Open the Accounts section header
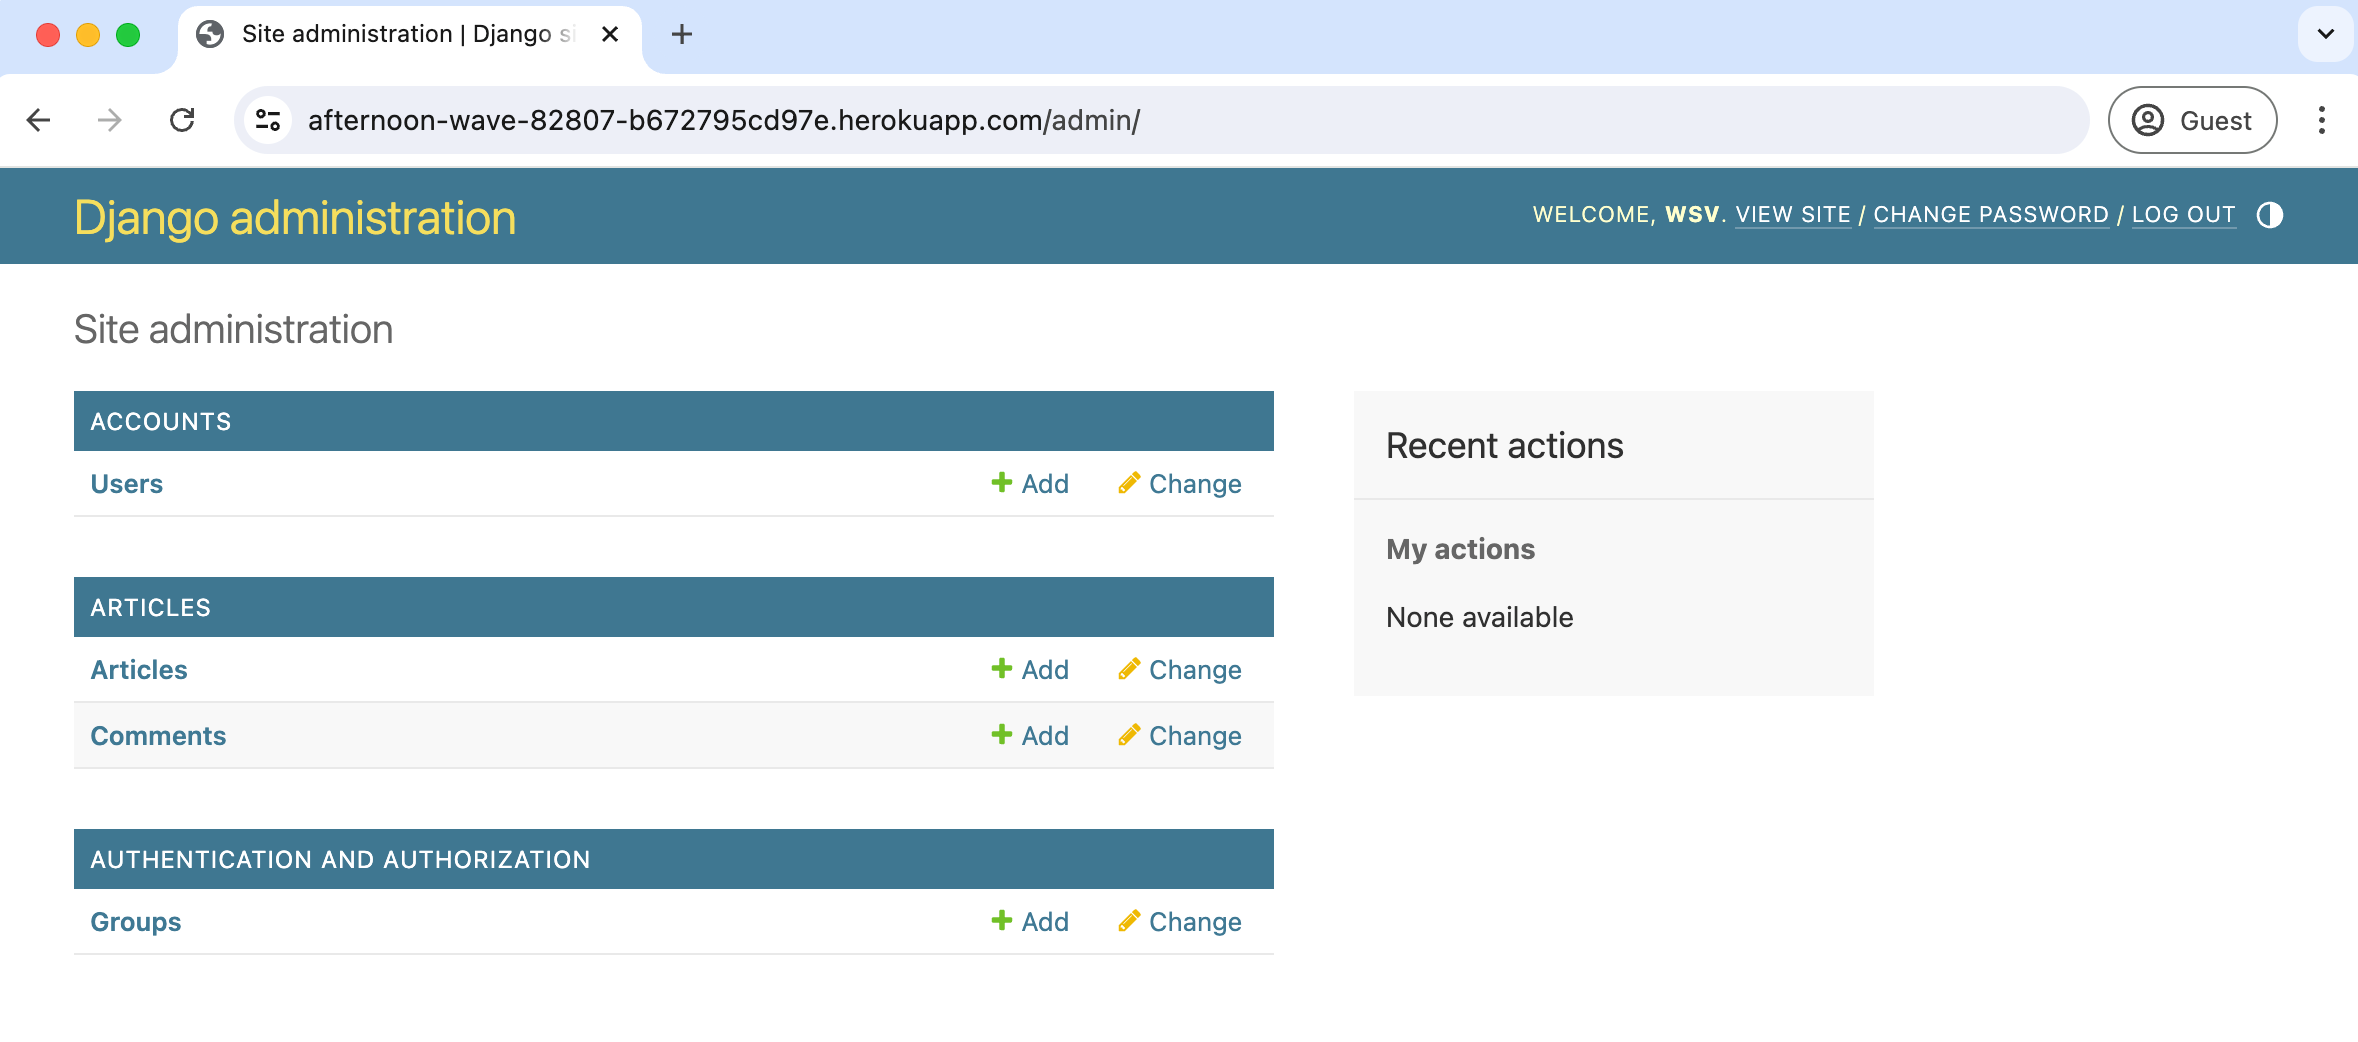The image size is (2358, 1042). tap(161, 421)
